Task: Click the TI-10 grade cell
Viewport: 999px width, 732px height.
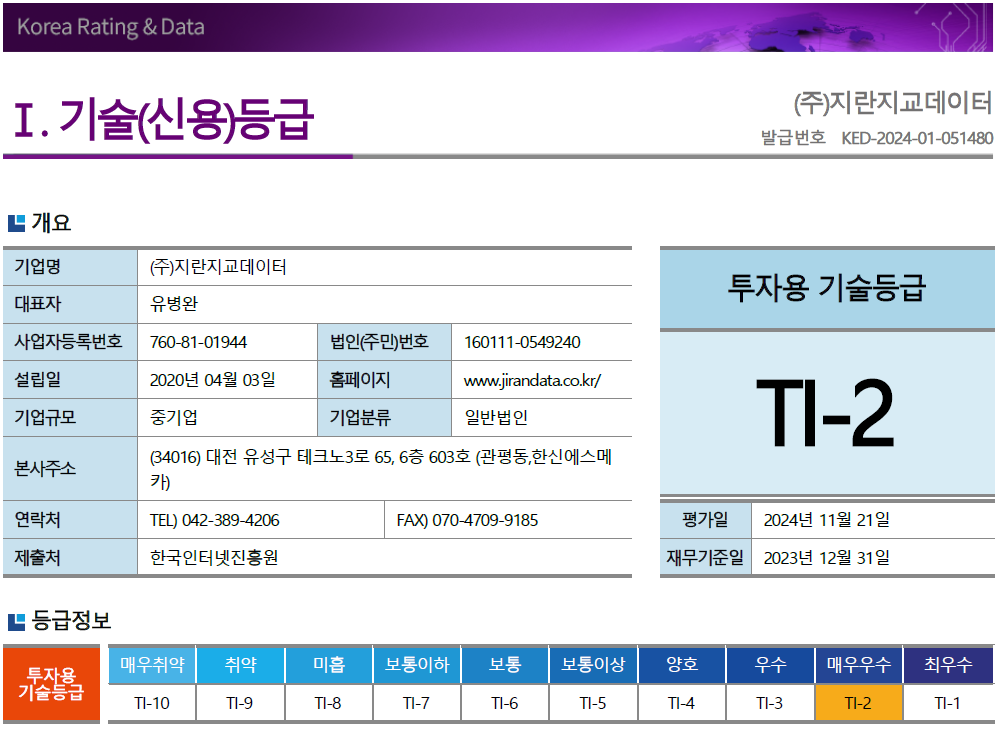Action: [152, 702]
